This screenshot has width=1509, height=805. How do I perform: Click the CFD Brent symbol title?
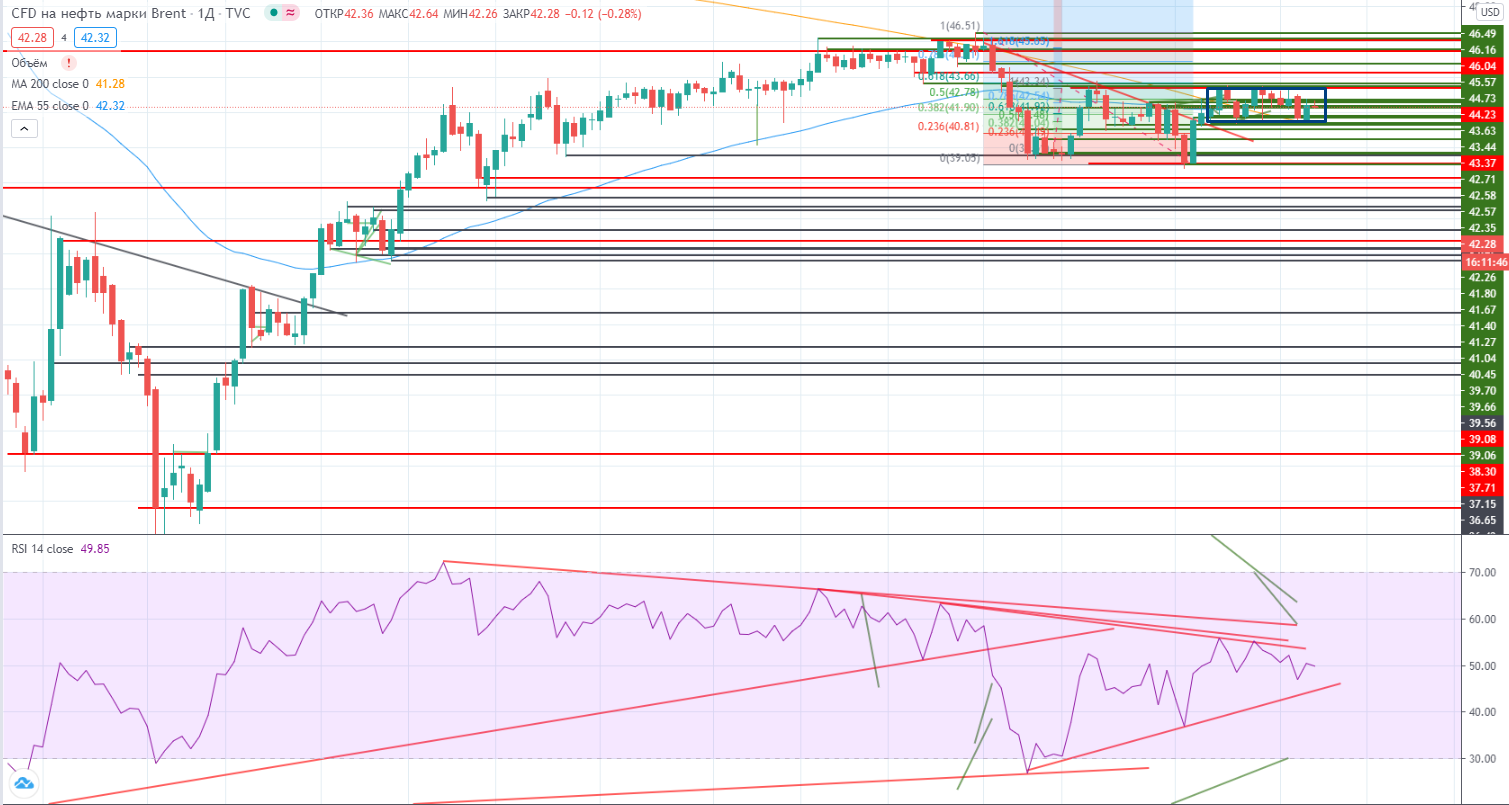[128, 14]
